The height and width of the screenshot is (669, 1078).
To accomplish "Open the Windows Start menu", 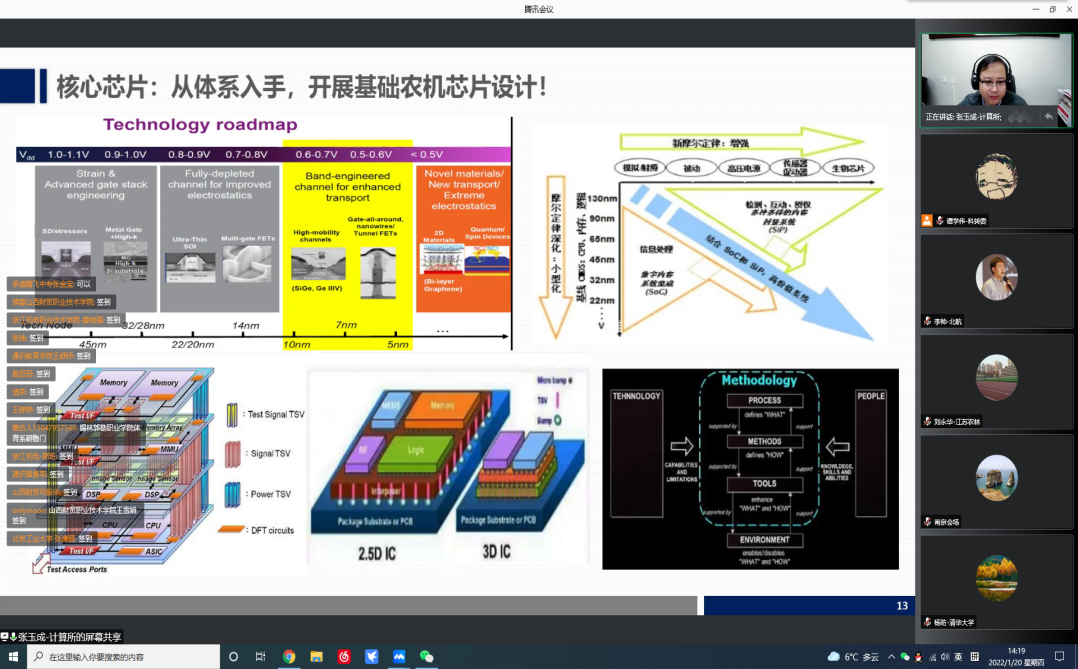I will (11, 657).
